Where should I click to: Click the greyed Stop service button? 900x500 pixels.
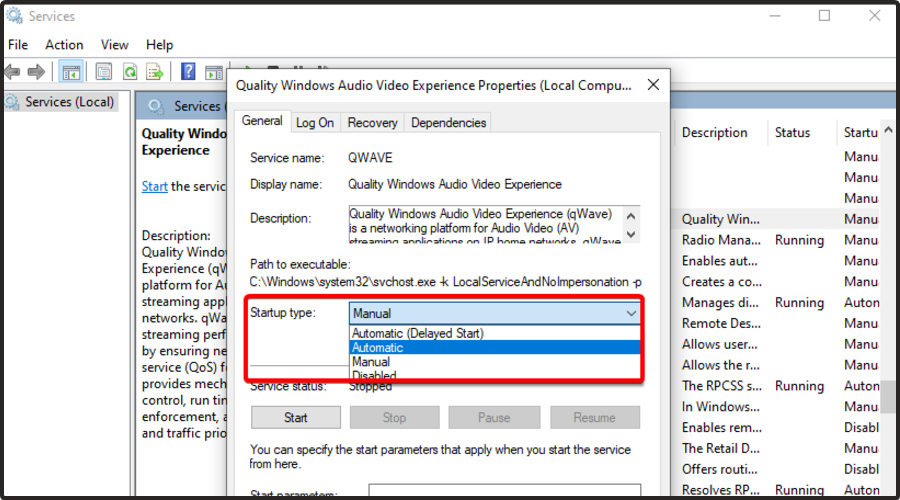point(394,417)
